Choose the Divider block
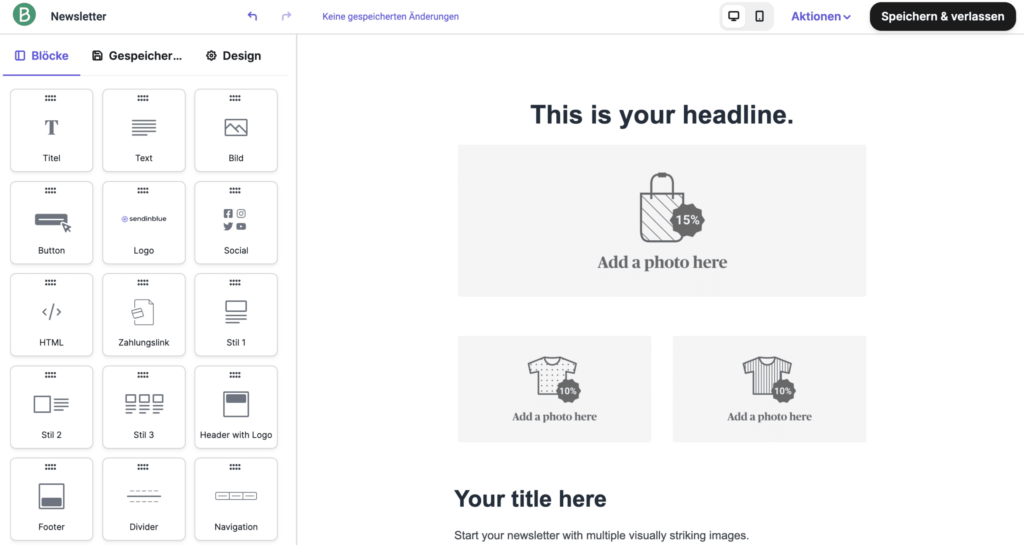 point(144,498)
